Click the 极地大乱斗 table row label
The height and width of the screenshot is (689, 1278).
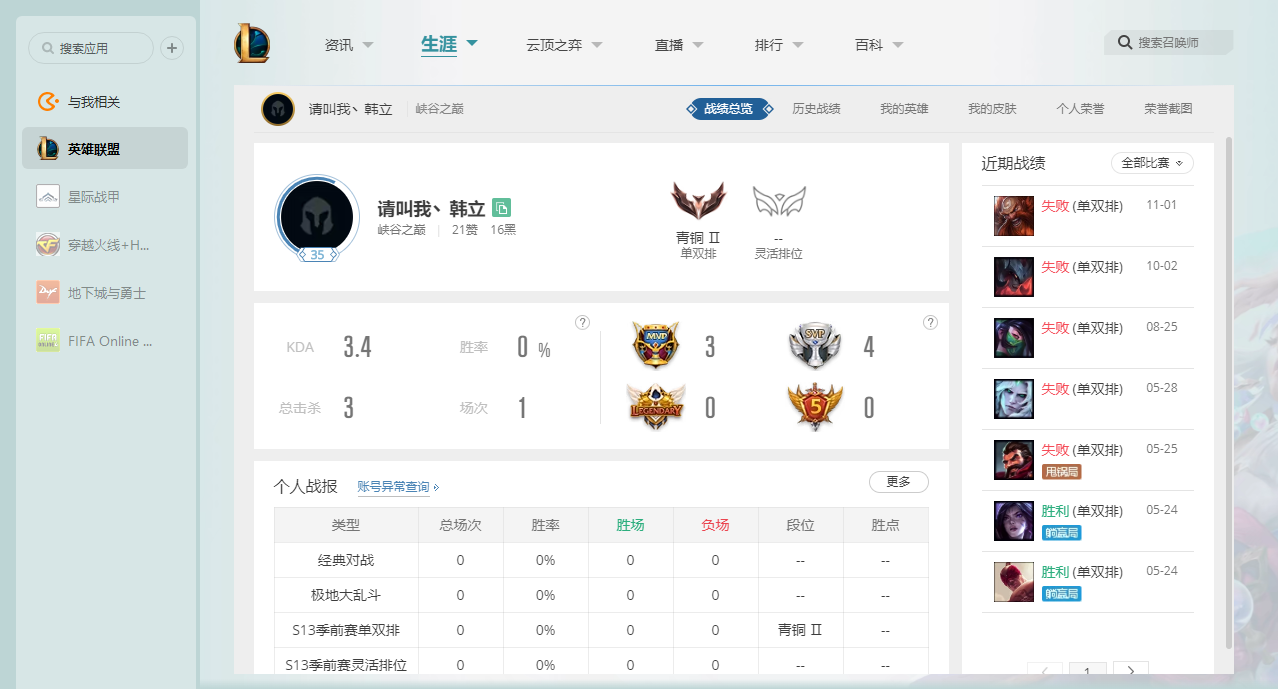[346, 595]
